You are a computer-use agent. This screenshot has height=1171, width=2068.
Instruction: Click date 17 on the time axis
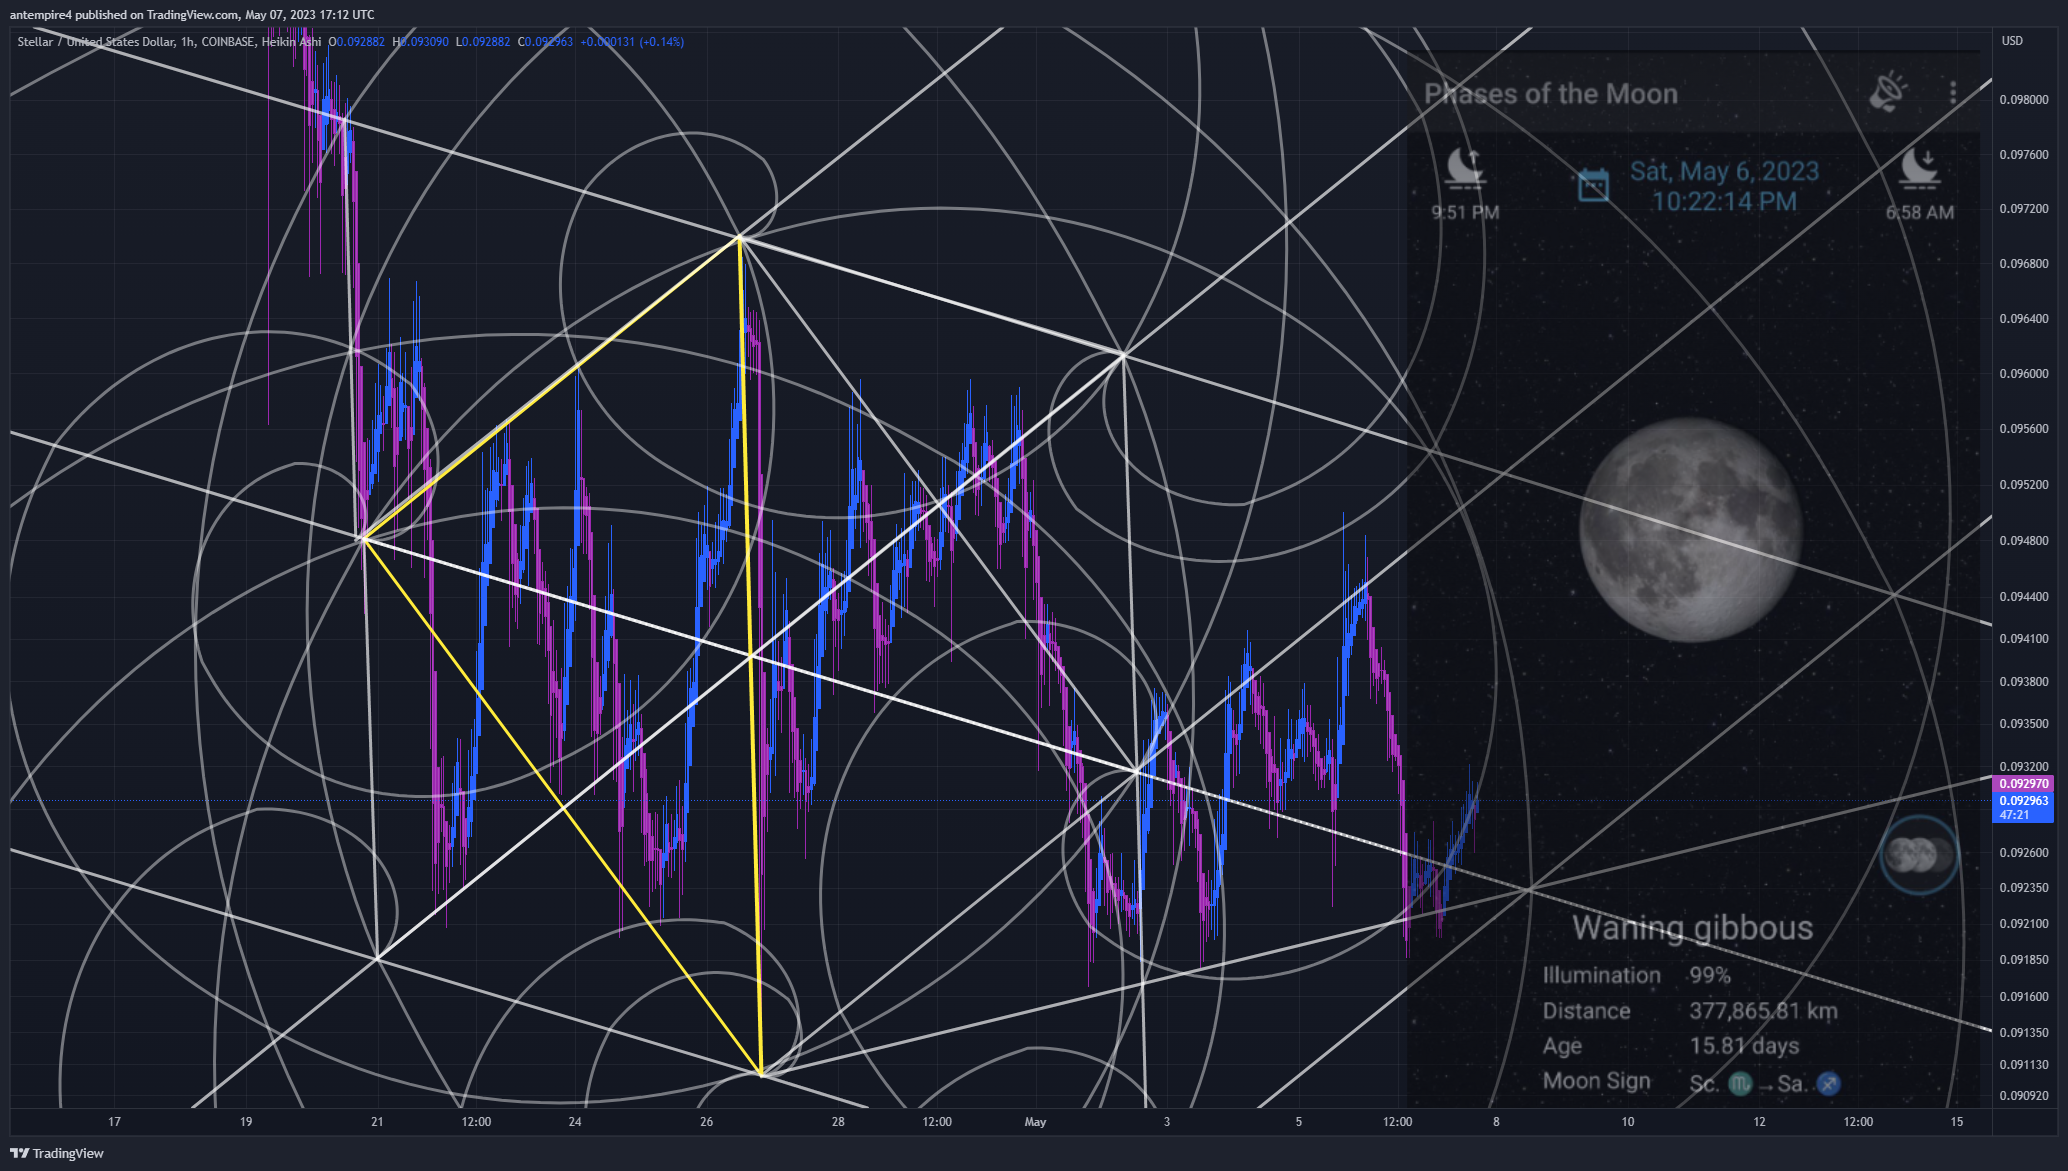click(x=114, y=1122)
